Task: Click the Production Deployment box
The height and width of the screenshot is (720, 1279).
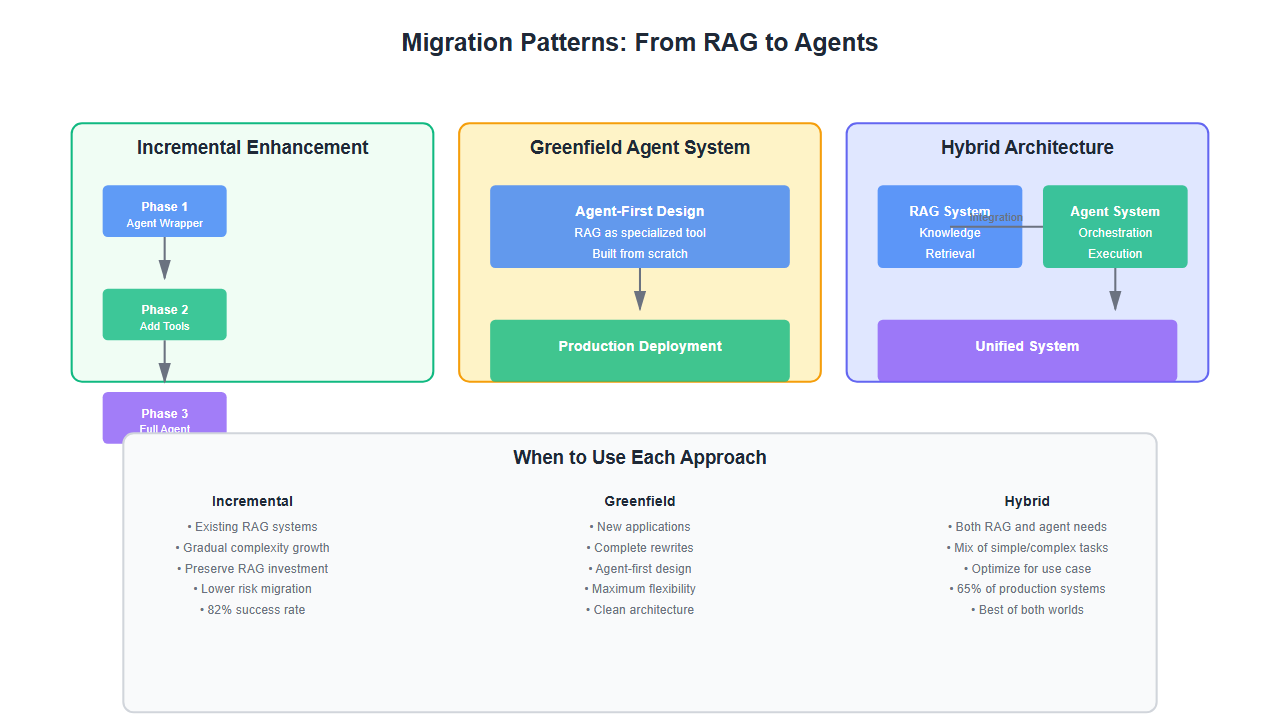Action: (x=639, y=347)
